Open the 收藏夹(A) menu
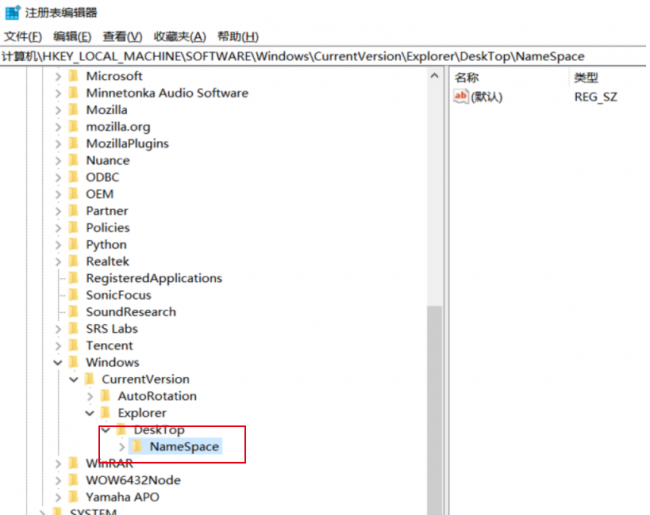The image size is (650, 515). (179, 36)
